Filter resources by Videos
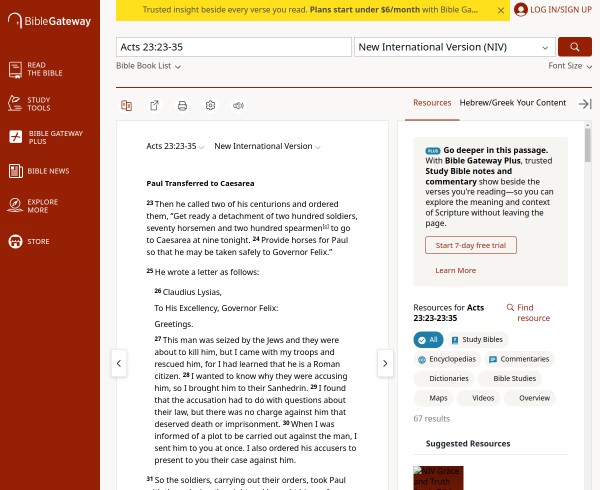The width and height of the screenshot is (600, 490). point(478,398)
